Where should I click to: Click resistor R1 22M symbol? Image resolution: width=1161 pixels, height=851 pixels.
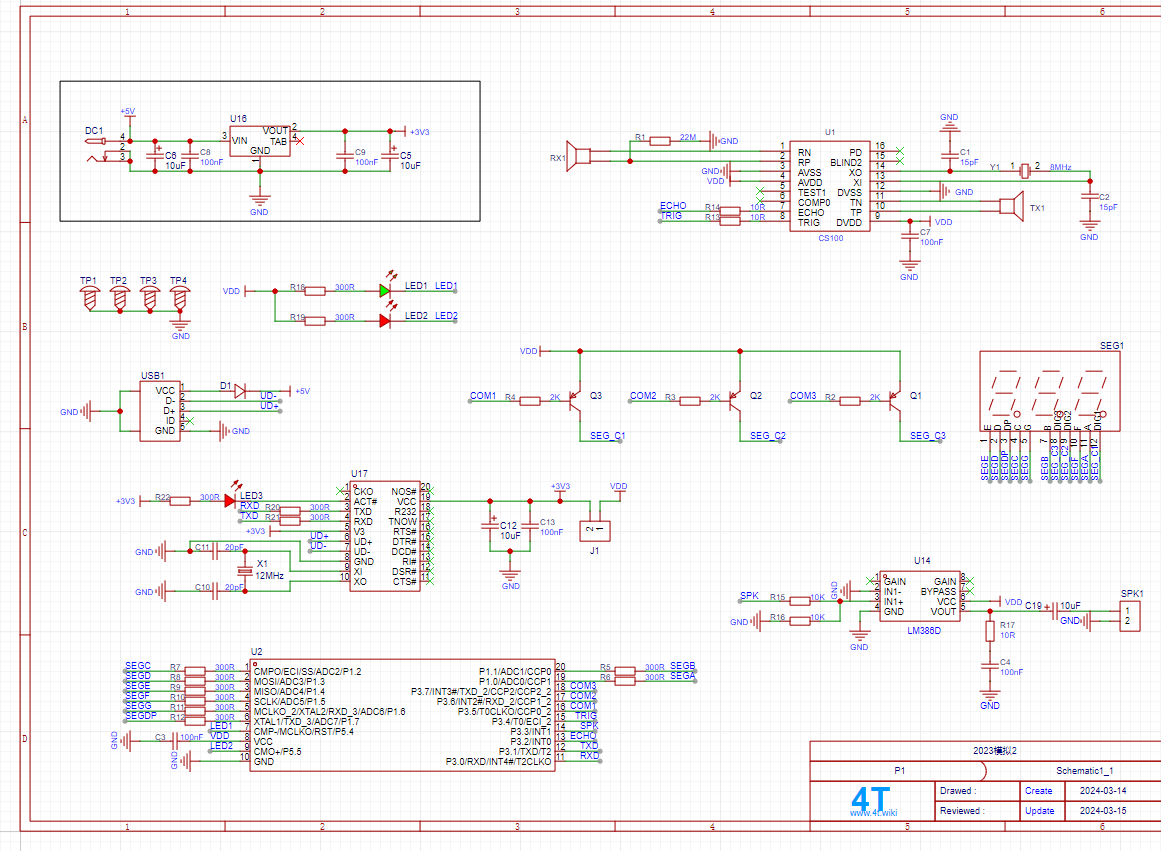coord(660,141)
